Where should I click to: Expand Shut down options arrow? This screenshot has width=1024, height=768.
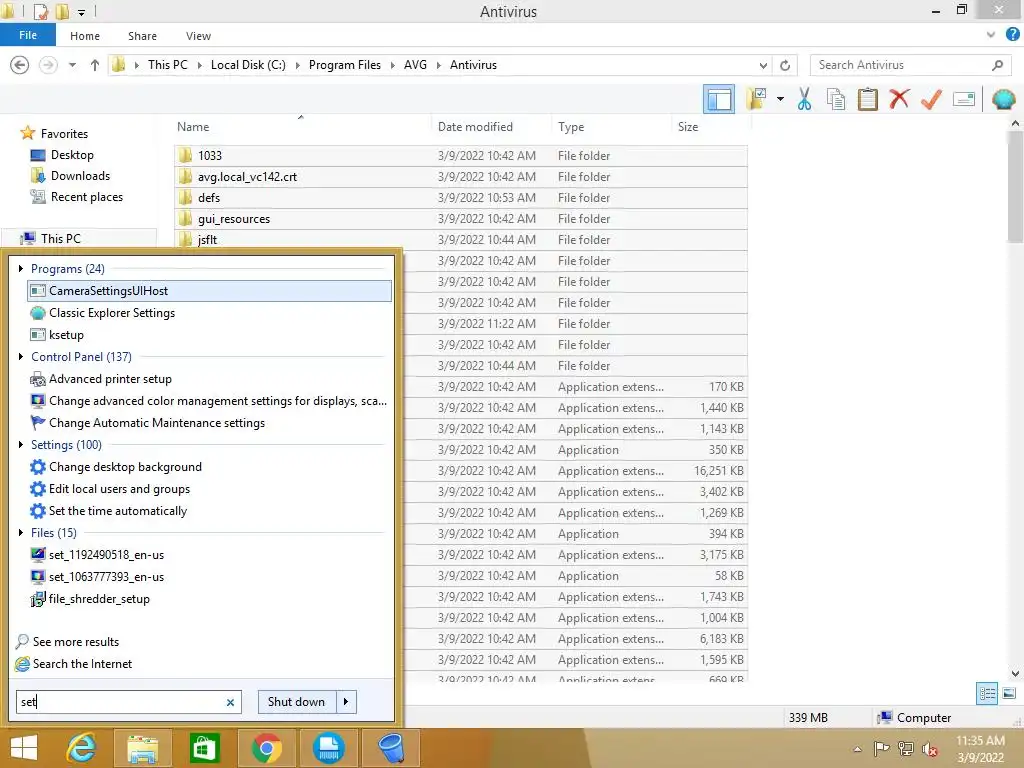pyautogui.click(x=346, y=701)
